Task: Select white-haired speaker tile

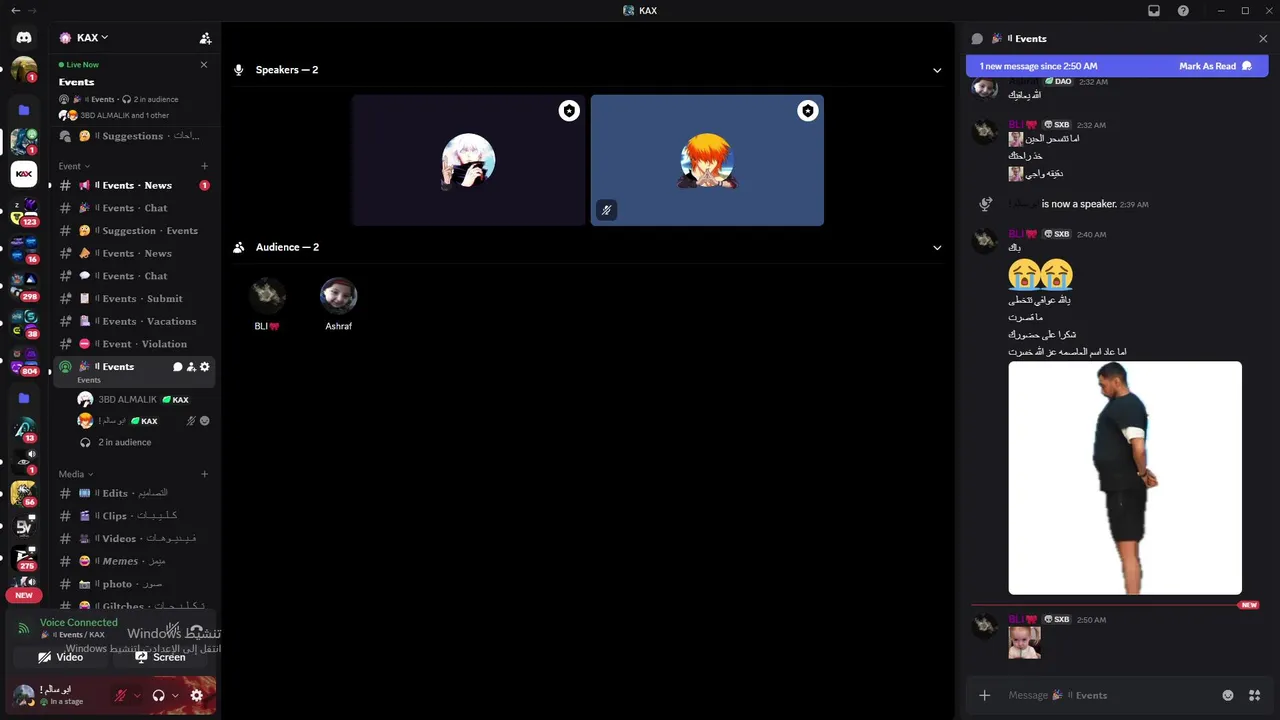Action: click(x=468, y=160)
